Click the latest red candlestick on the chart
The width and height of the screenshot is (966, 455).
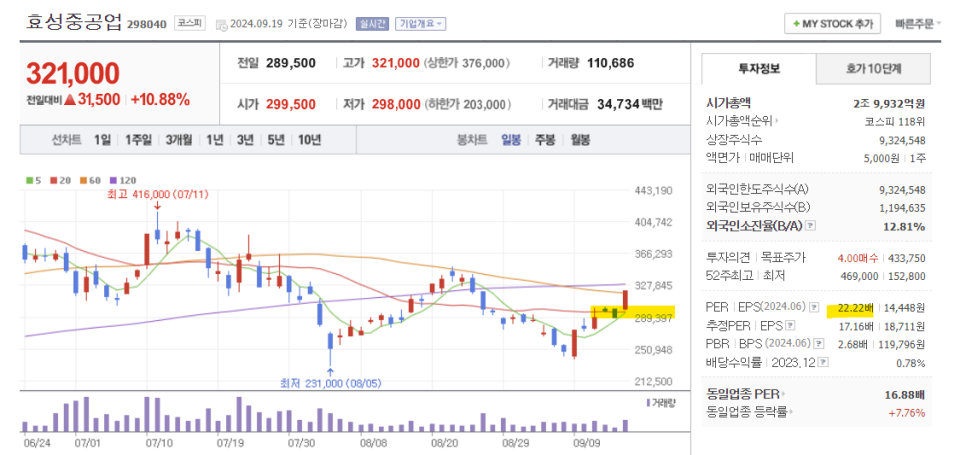(625, 300)
